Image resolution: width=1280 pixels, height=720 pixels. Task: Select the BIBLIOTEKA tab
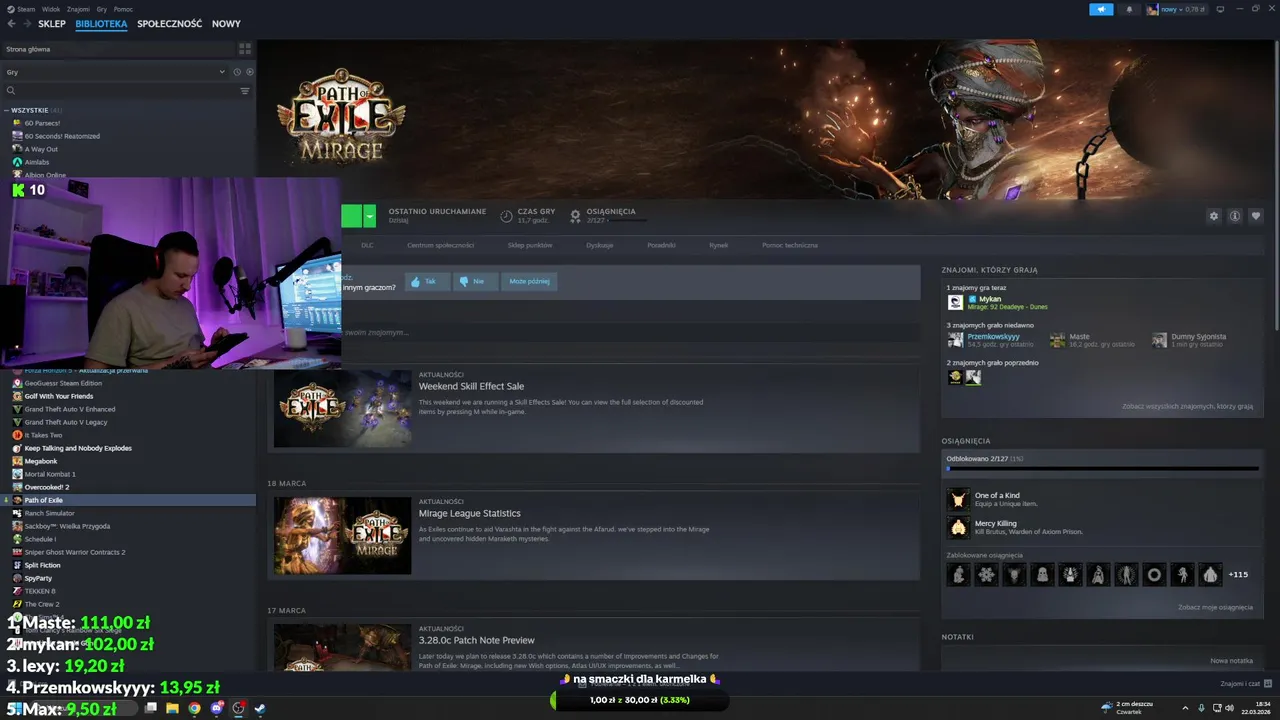pos(101,24)
